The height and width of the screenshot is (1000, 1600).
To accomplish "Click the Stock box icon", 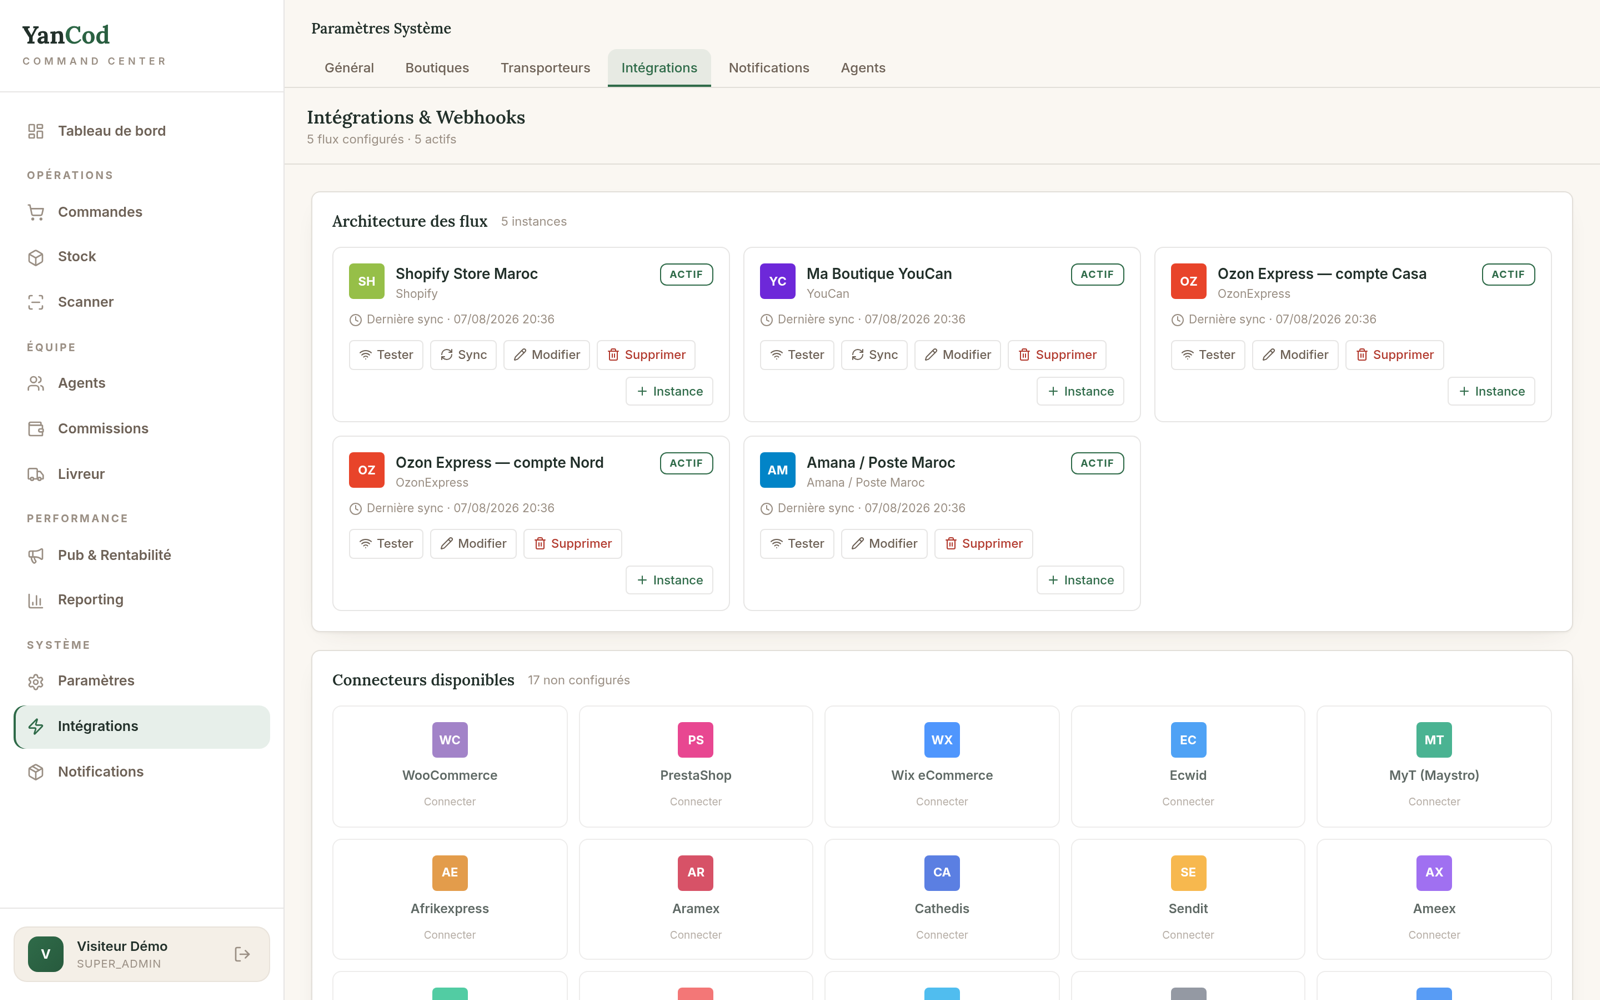I will click(36, 257).
